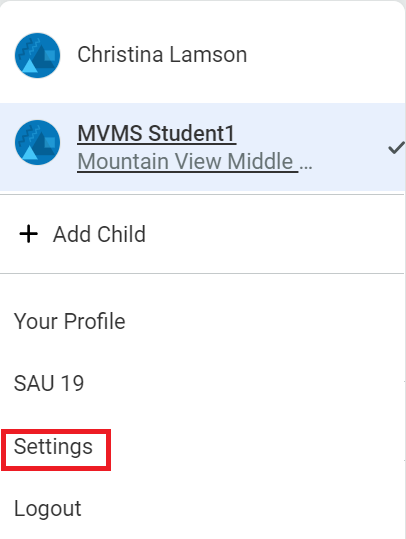Select the Christina Lamson account name
This screenshot has height=539, width=406.
(162, 55)
